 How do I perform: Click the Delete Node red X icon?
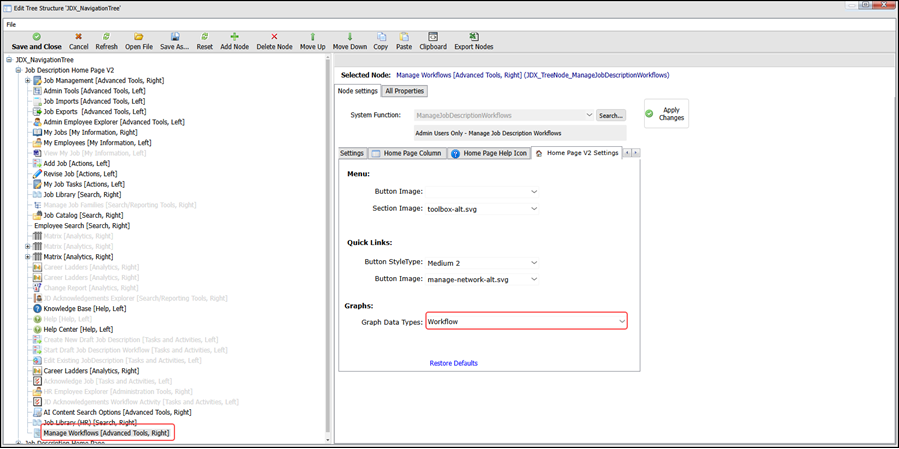click(x=274, y=36)
